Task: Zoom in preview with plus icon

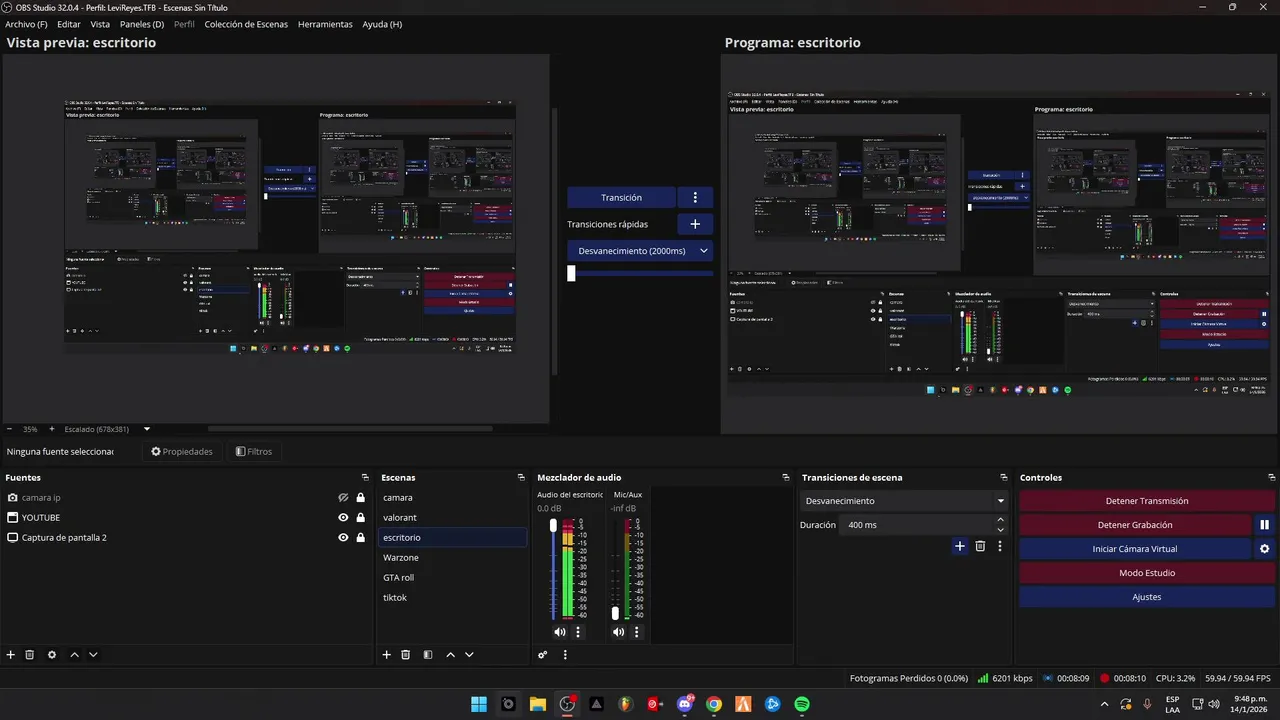Action: [x=52, y=429]
